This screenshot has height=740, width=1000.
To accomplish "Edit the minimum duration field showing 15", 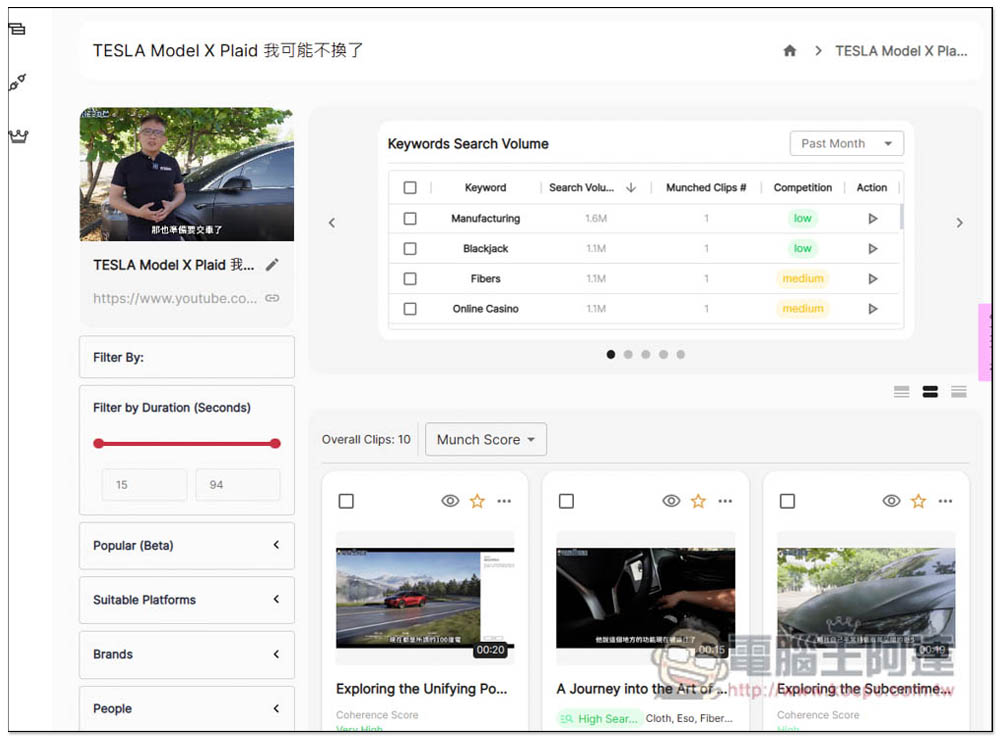I will (144, 485).
